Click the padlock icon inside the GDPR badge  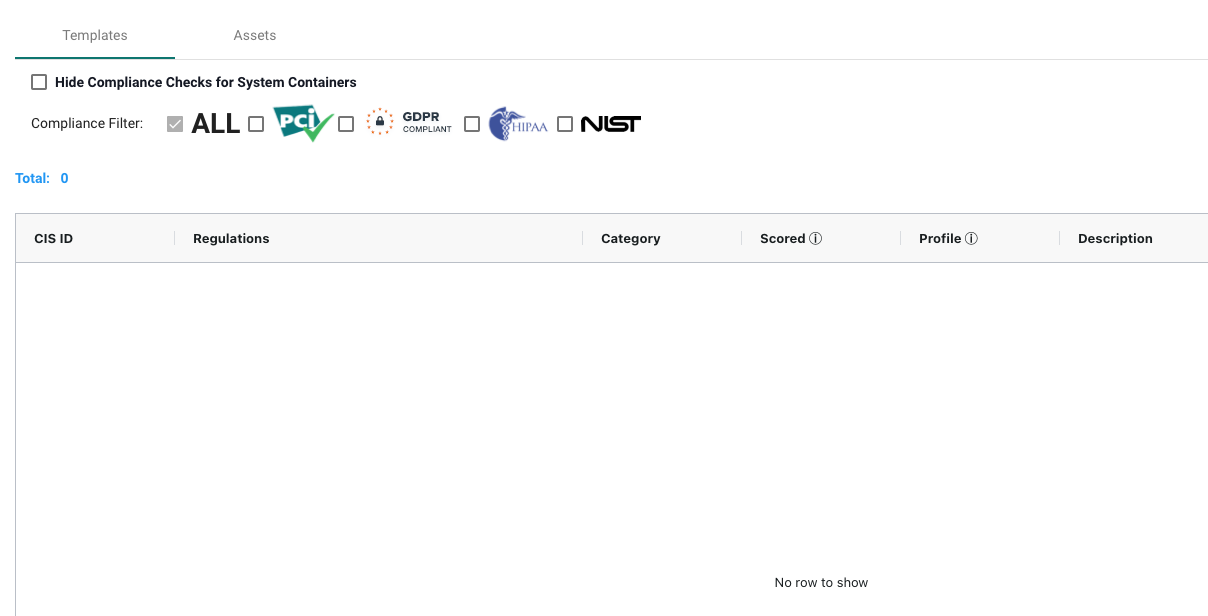click(379, 120)
